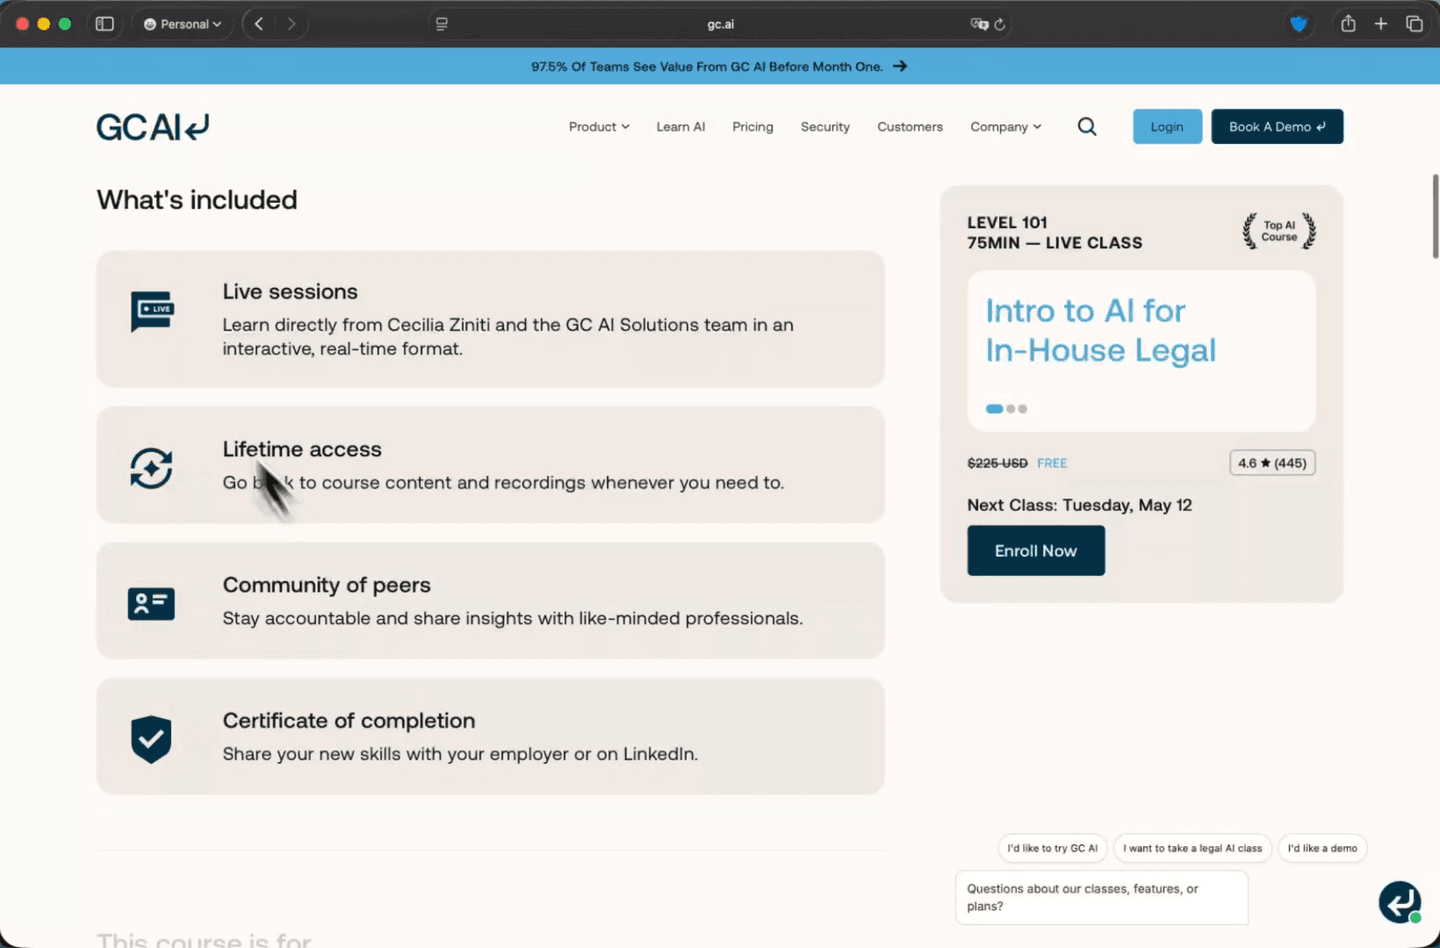Click the Live sessions chat icon
This screenshot has width=1440, height=948.
pos(152,312)
